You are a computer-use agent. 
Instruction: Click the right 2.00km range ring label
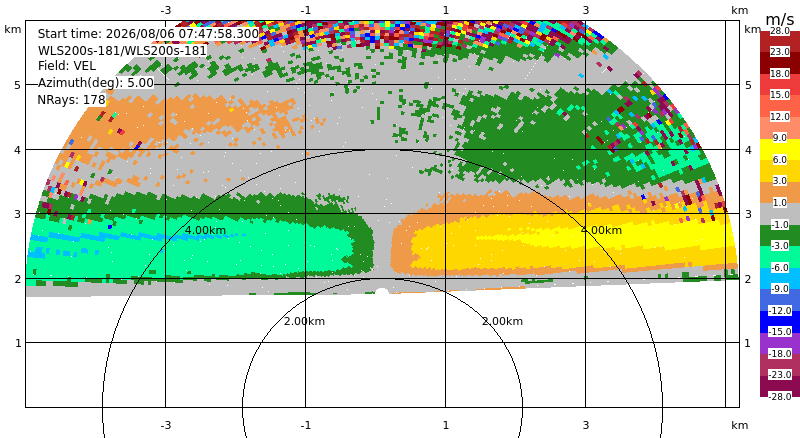(503, 321)
